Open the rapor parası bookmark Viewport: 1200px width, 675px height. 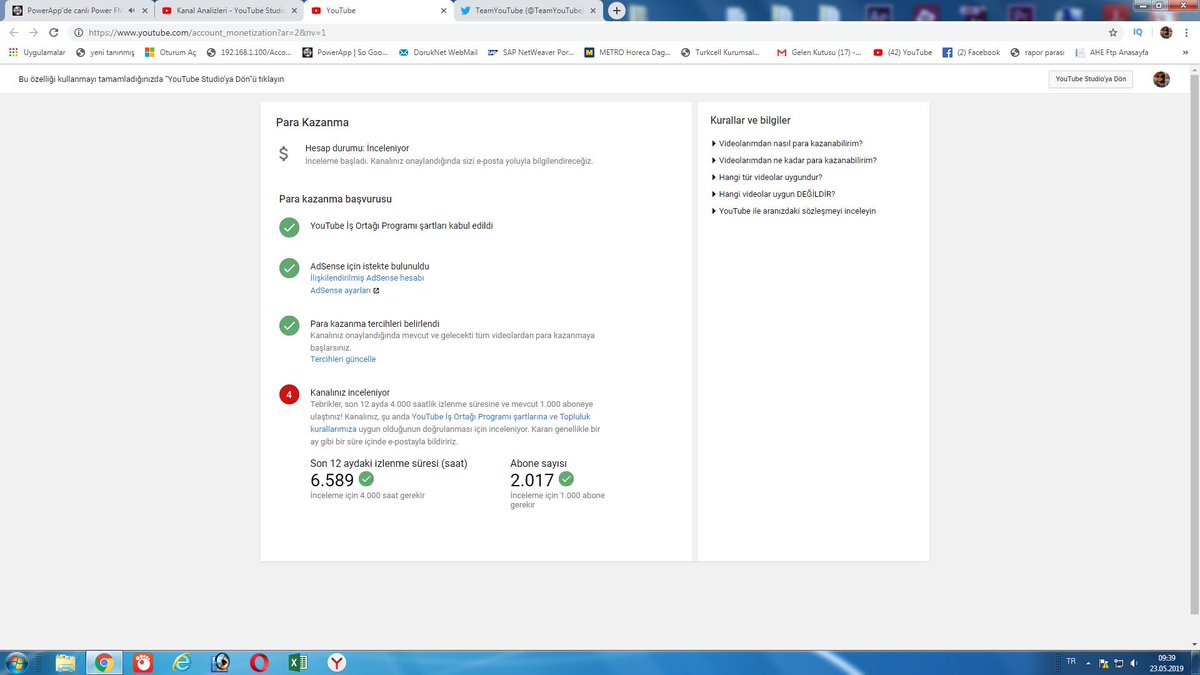[1039, 52]
